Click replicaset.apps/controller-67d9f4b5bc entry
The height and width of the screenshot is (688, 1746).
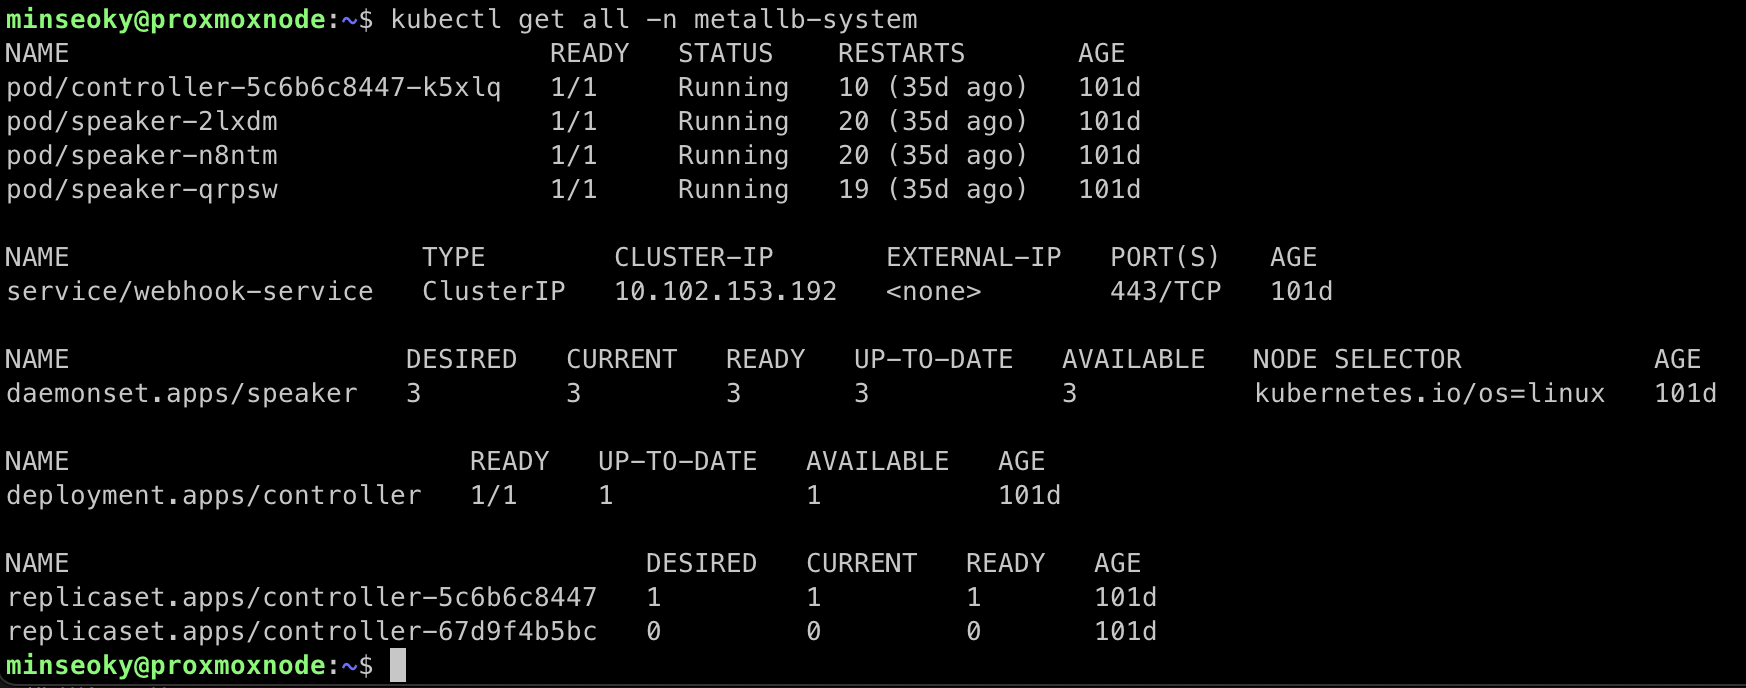click(x=301, y=632)
